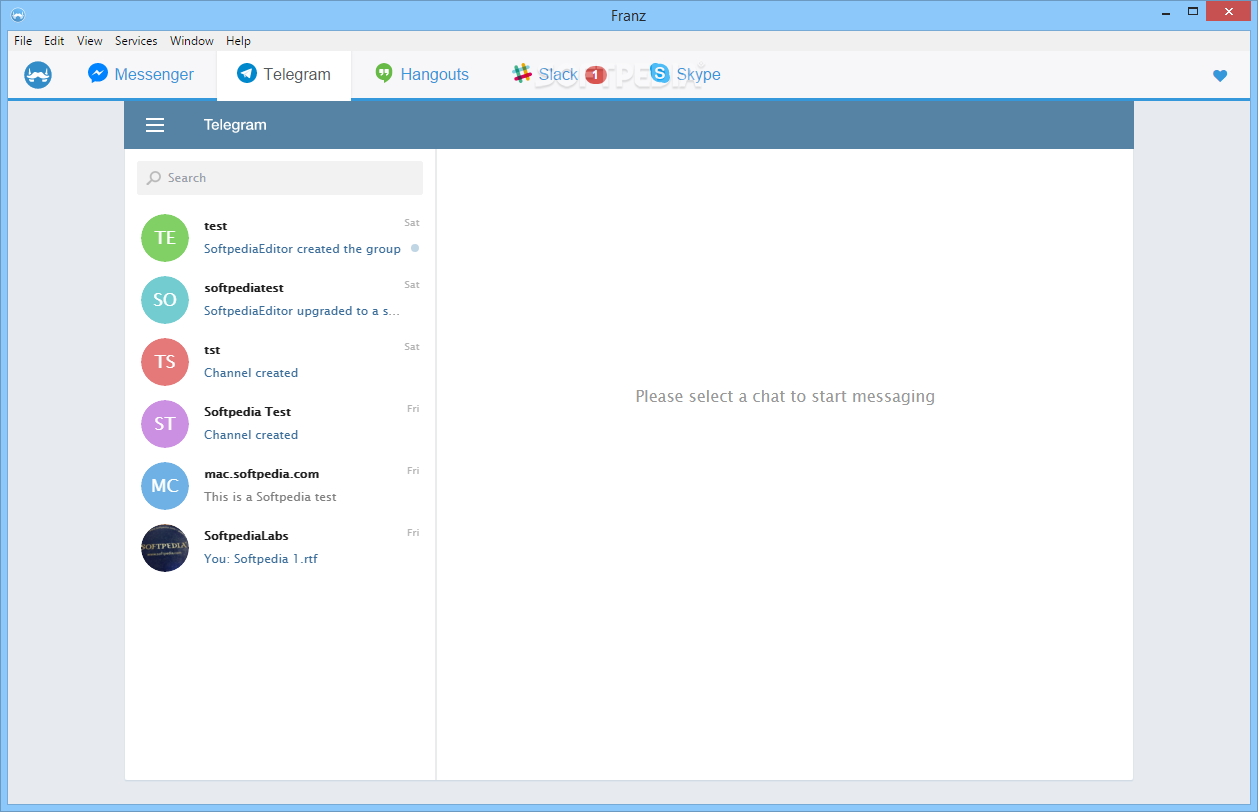Click the Hangouts green quote icon

click(384, 73)
